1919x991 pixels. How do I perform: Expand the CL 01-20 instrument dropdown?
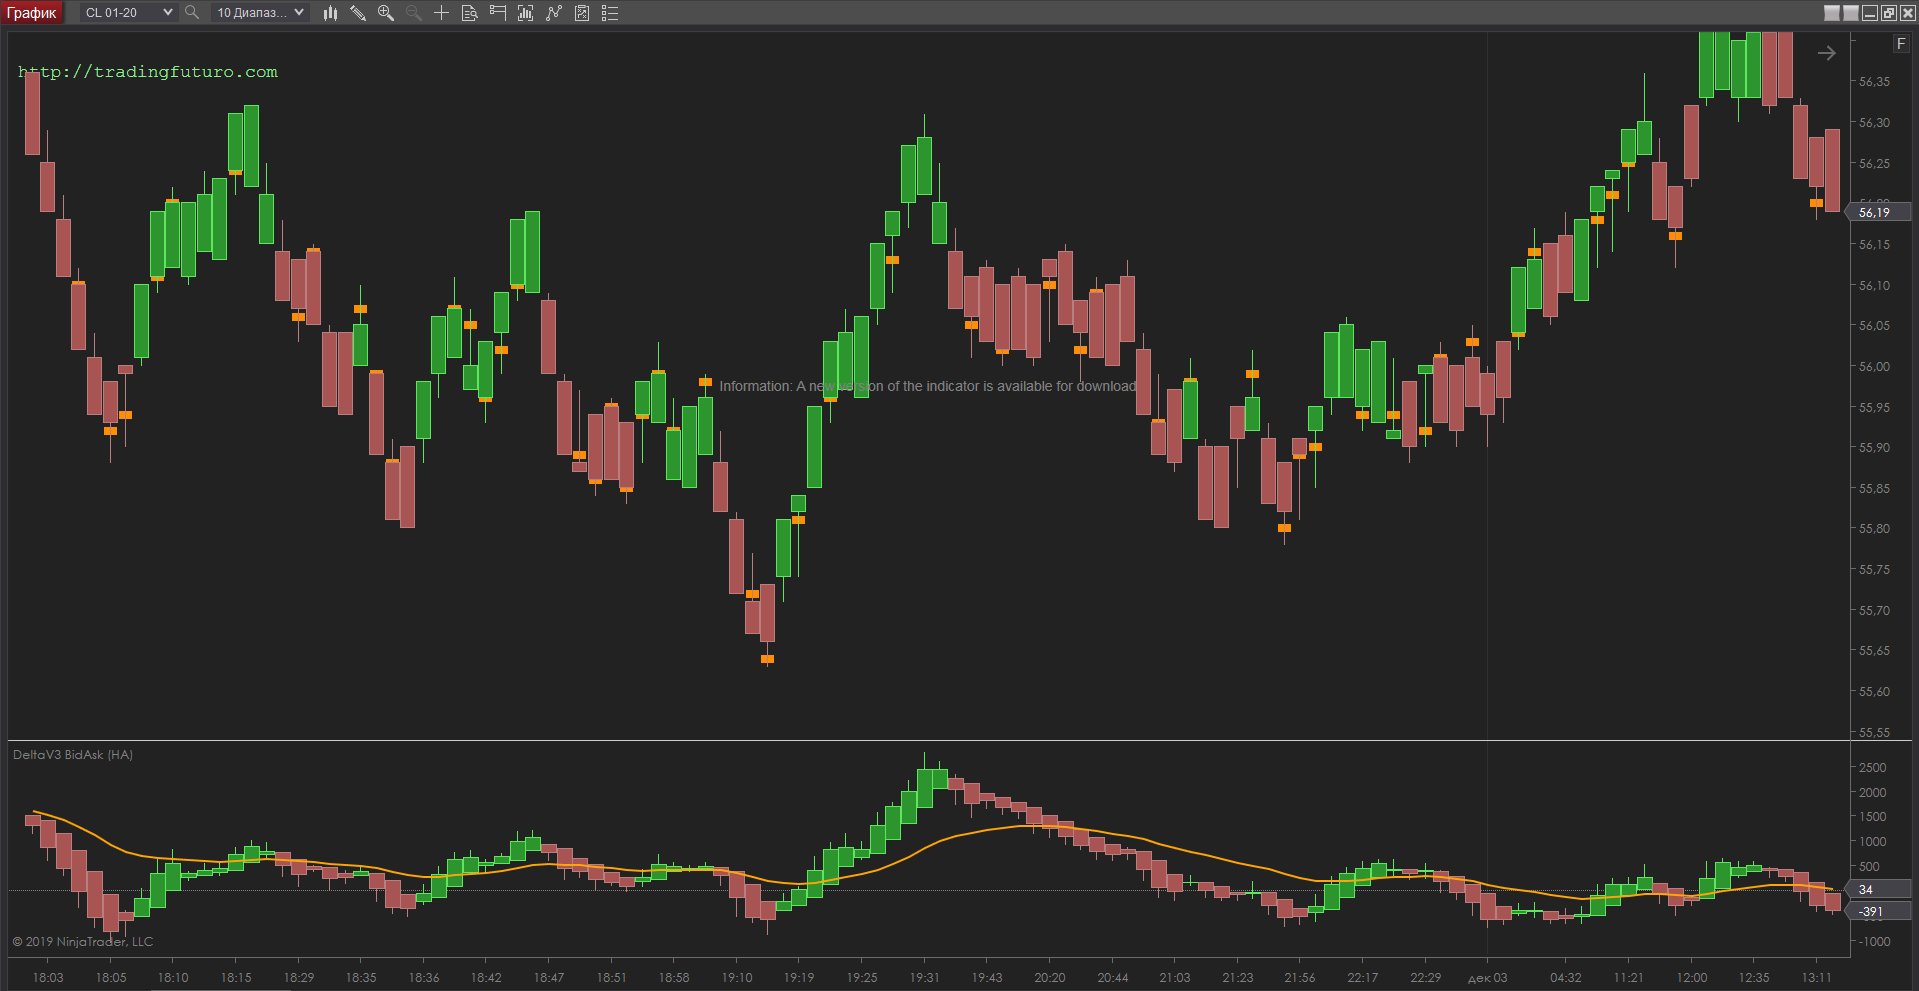tap(167, 13)
